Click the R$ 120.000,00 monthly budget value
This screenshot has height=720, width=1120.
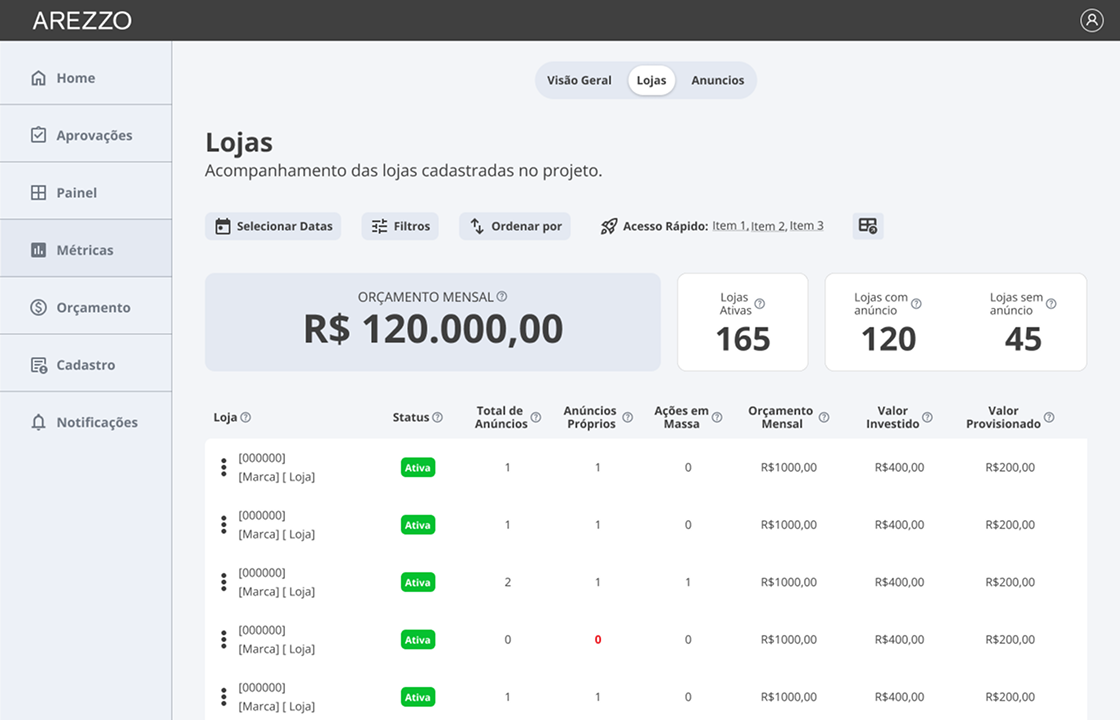click(x=433, y=329)
